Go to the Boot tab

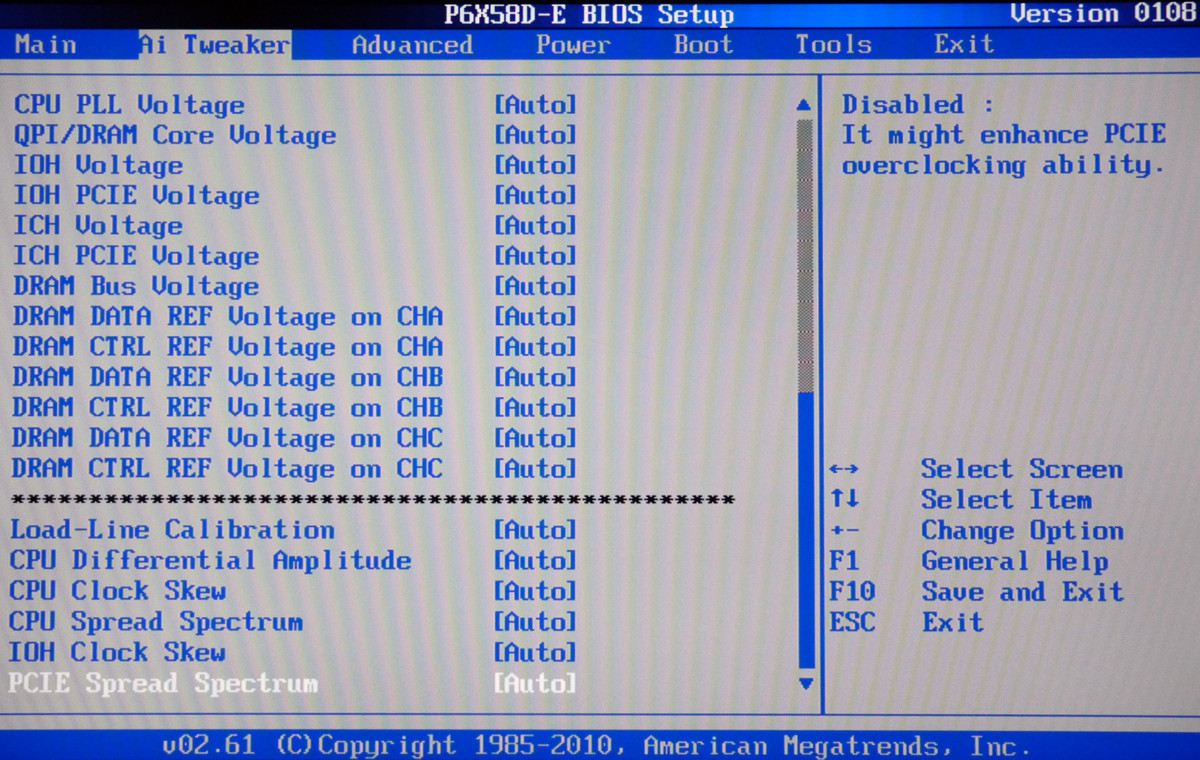(x=703, y=45)
